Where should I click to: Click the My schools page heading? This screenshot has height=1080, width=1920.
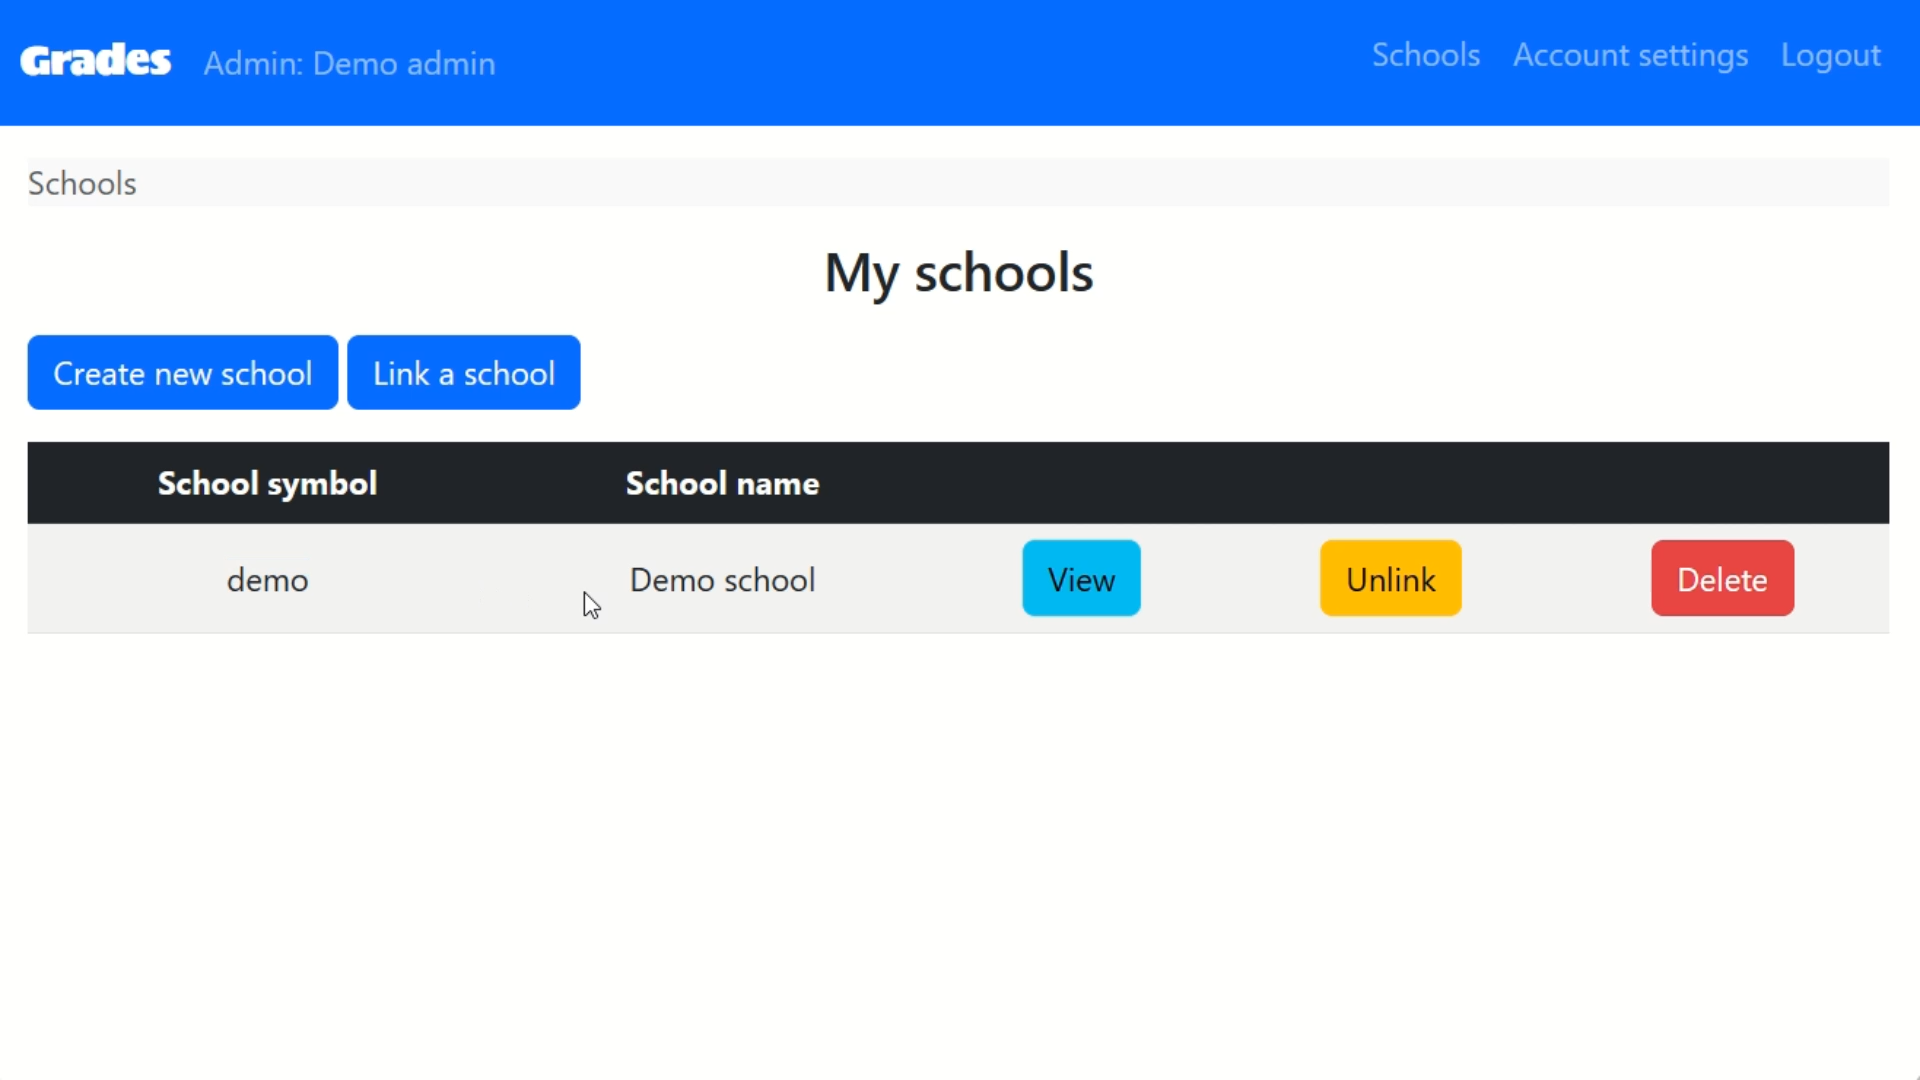tap(958, 273)
